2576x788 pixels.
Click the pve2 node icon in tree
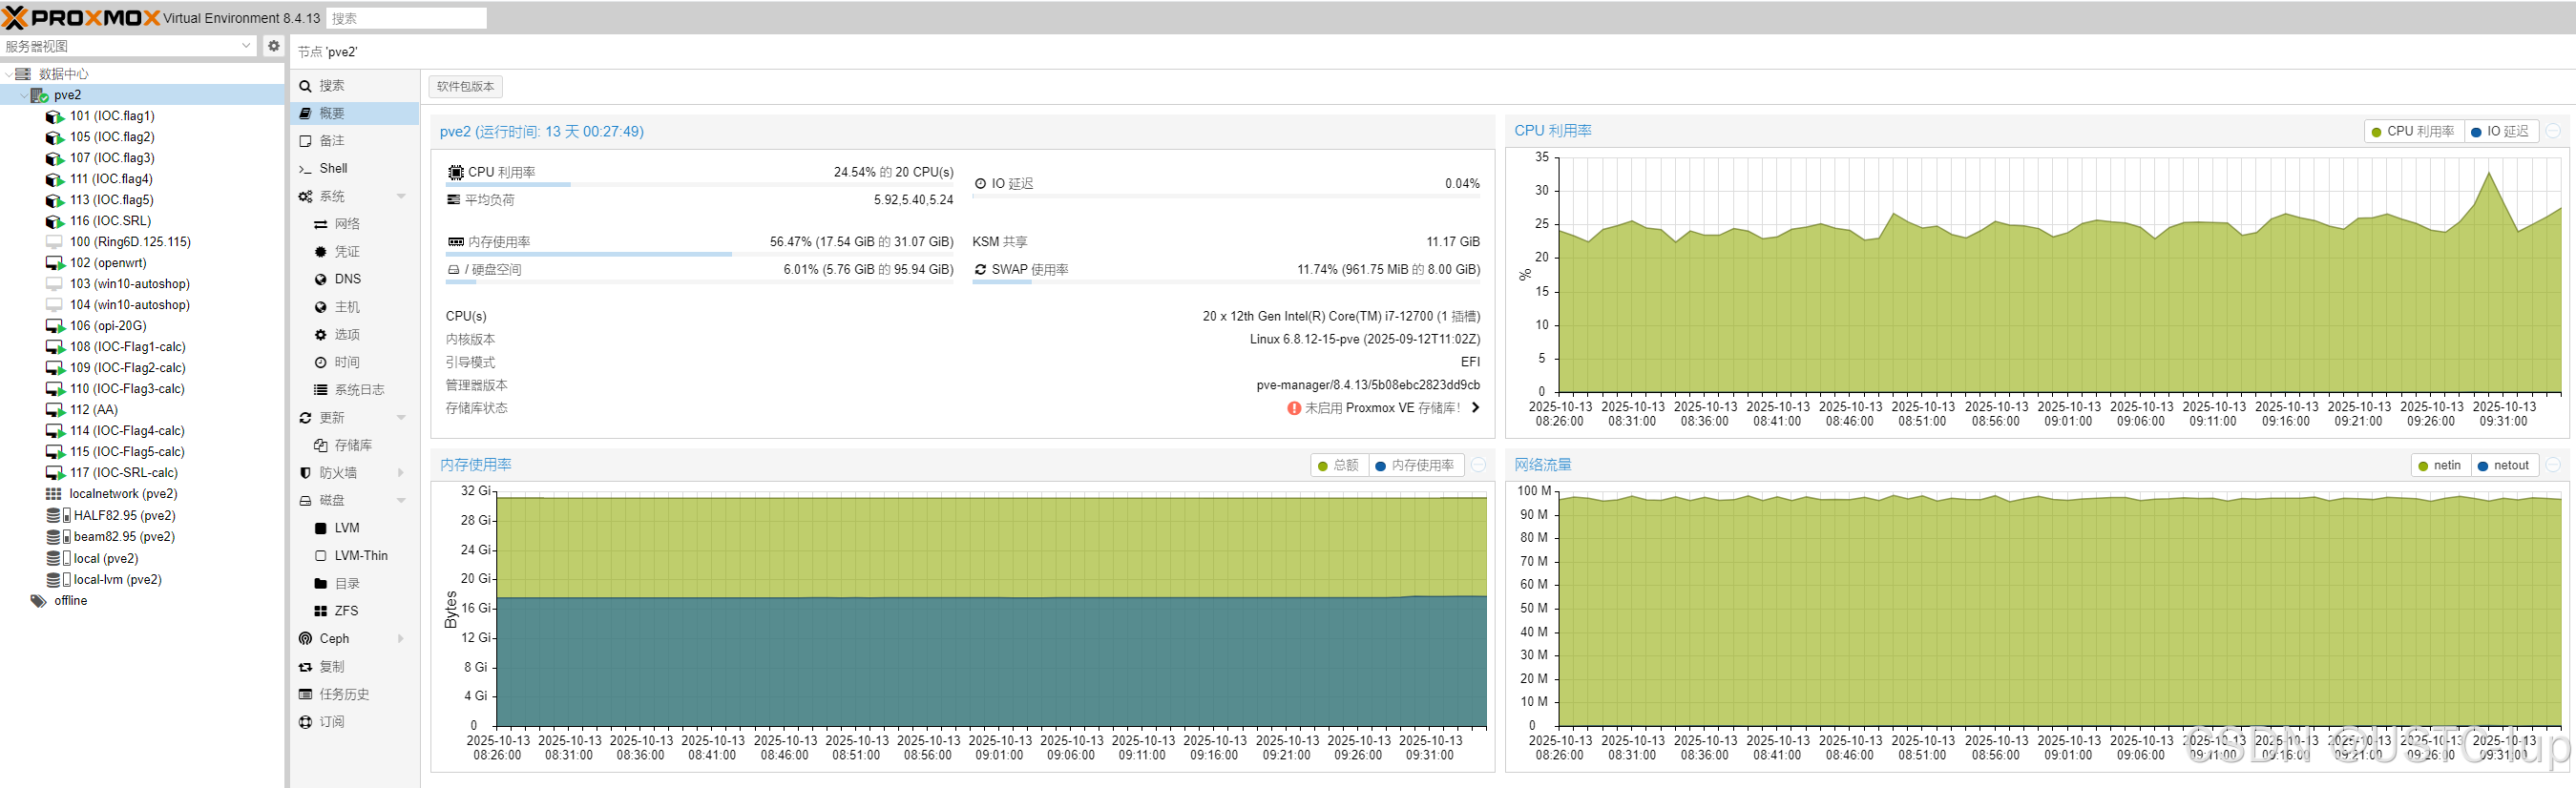click(40, 95)
